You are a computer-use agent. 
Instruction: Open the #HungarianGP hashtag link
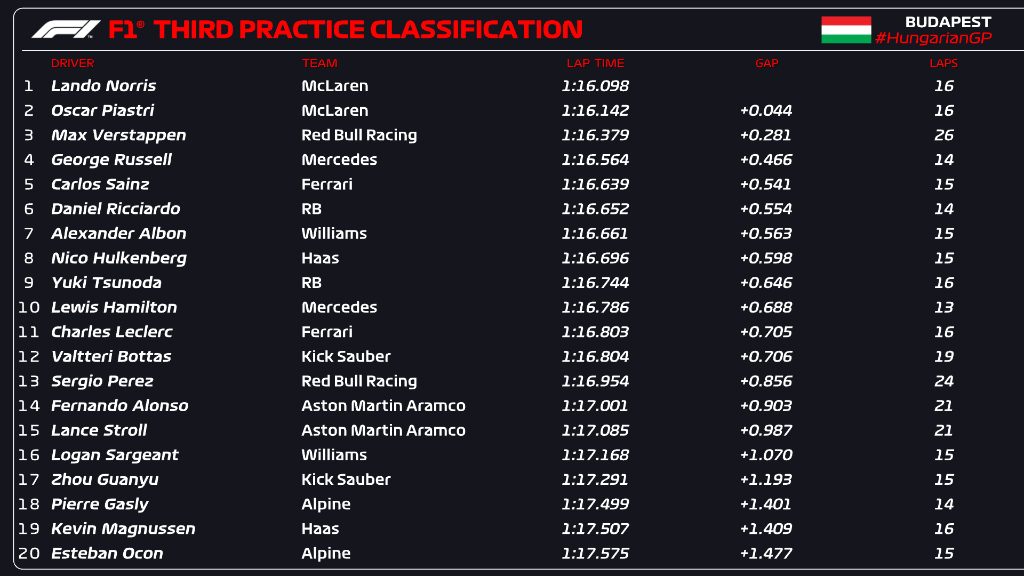933,39
